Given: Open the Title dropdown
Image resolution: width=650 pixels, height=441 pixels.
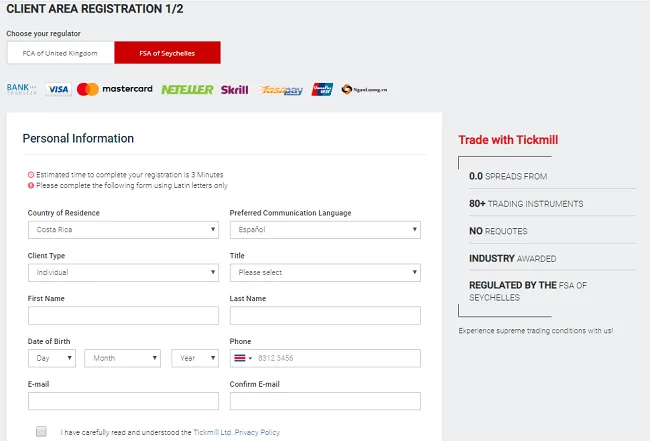Looking at the screenshot, I should (325, 272).
